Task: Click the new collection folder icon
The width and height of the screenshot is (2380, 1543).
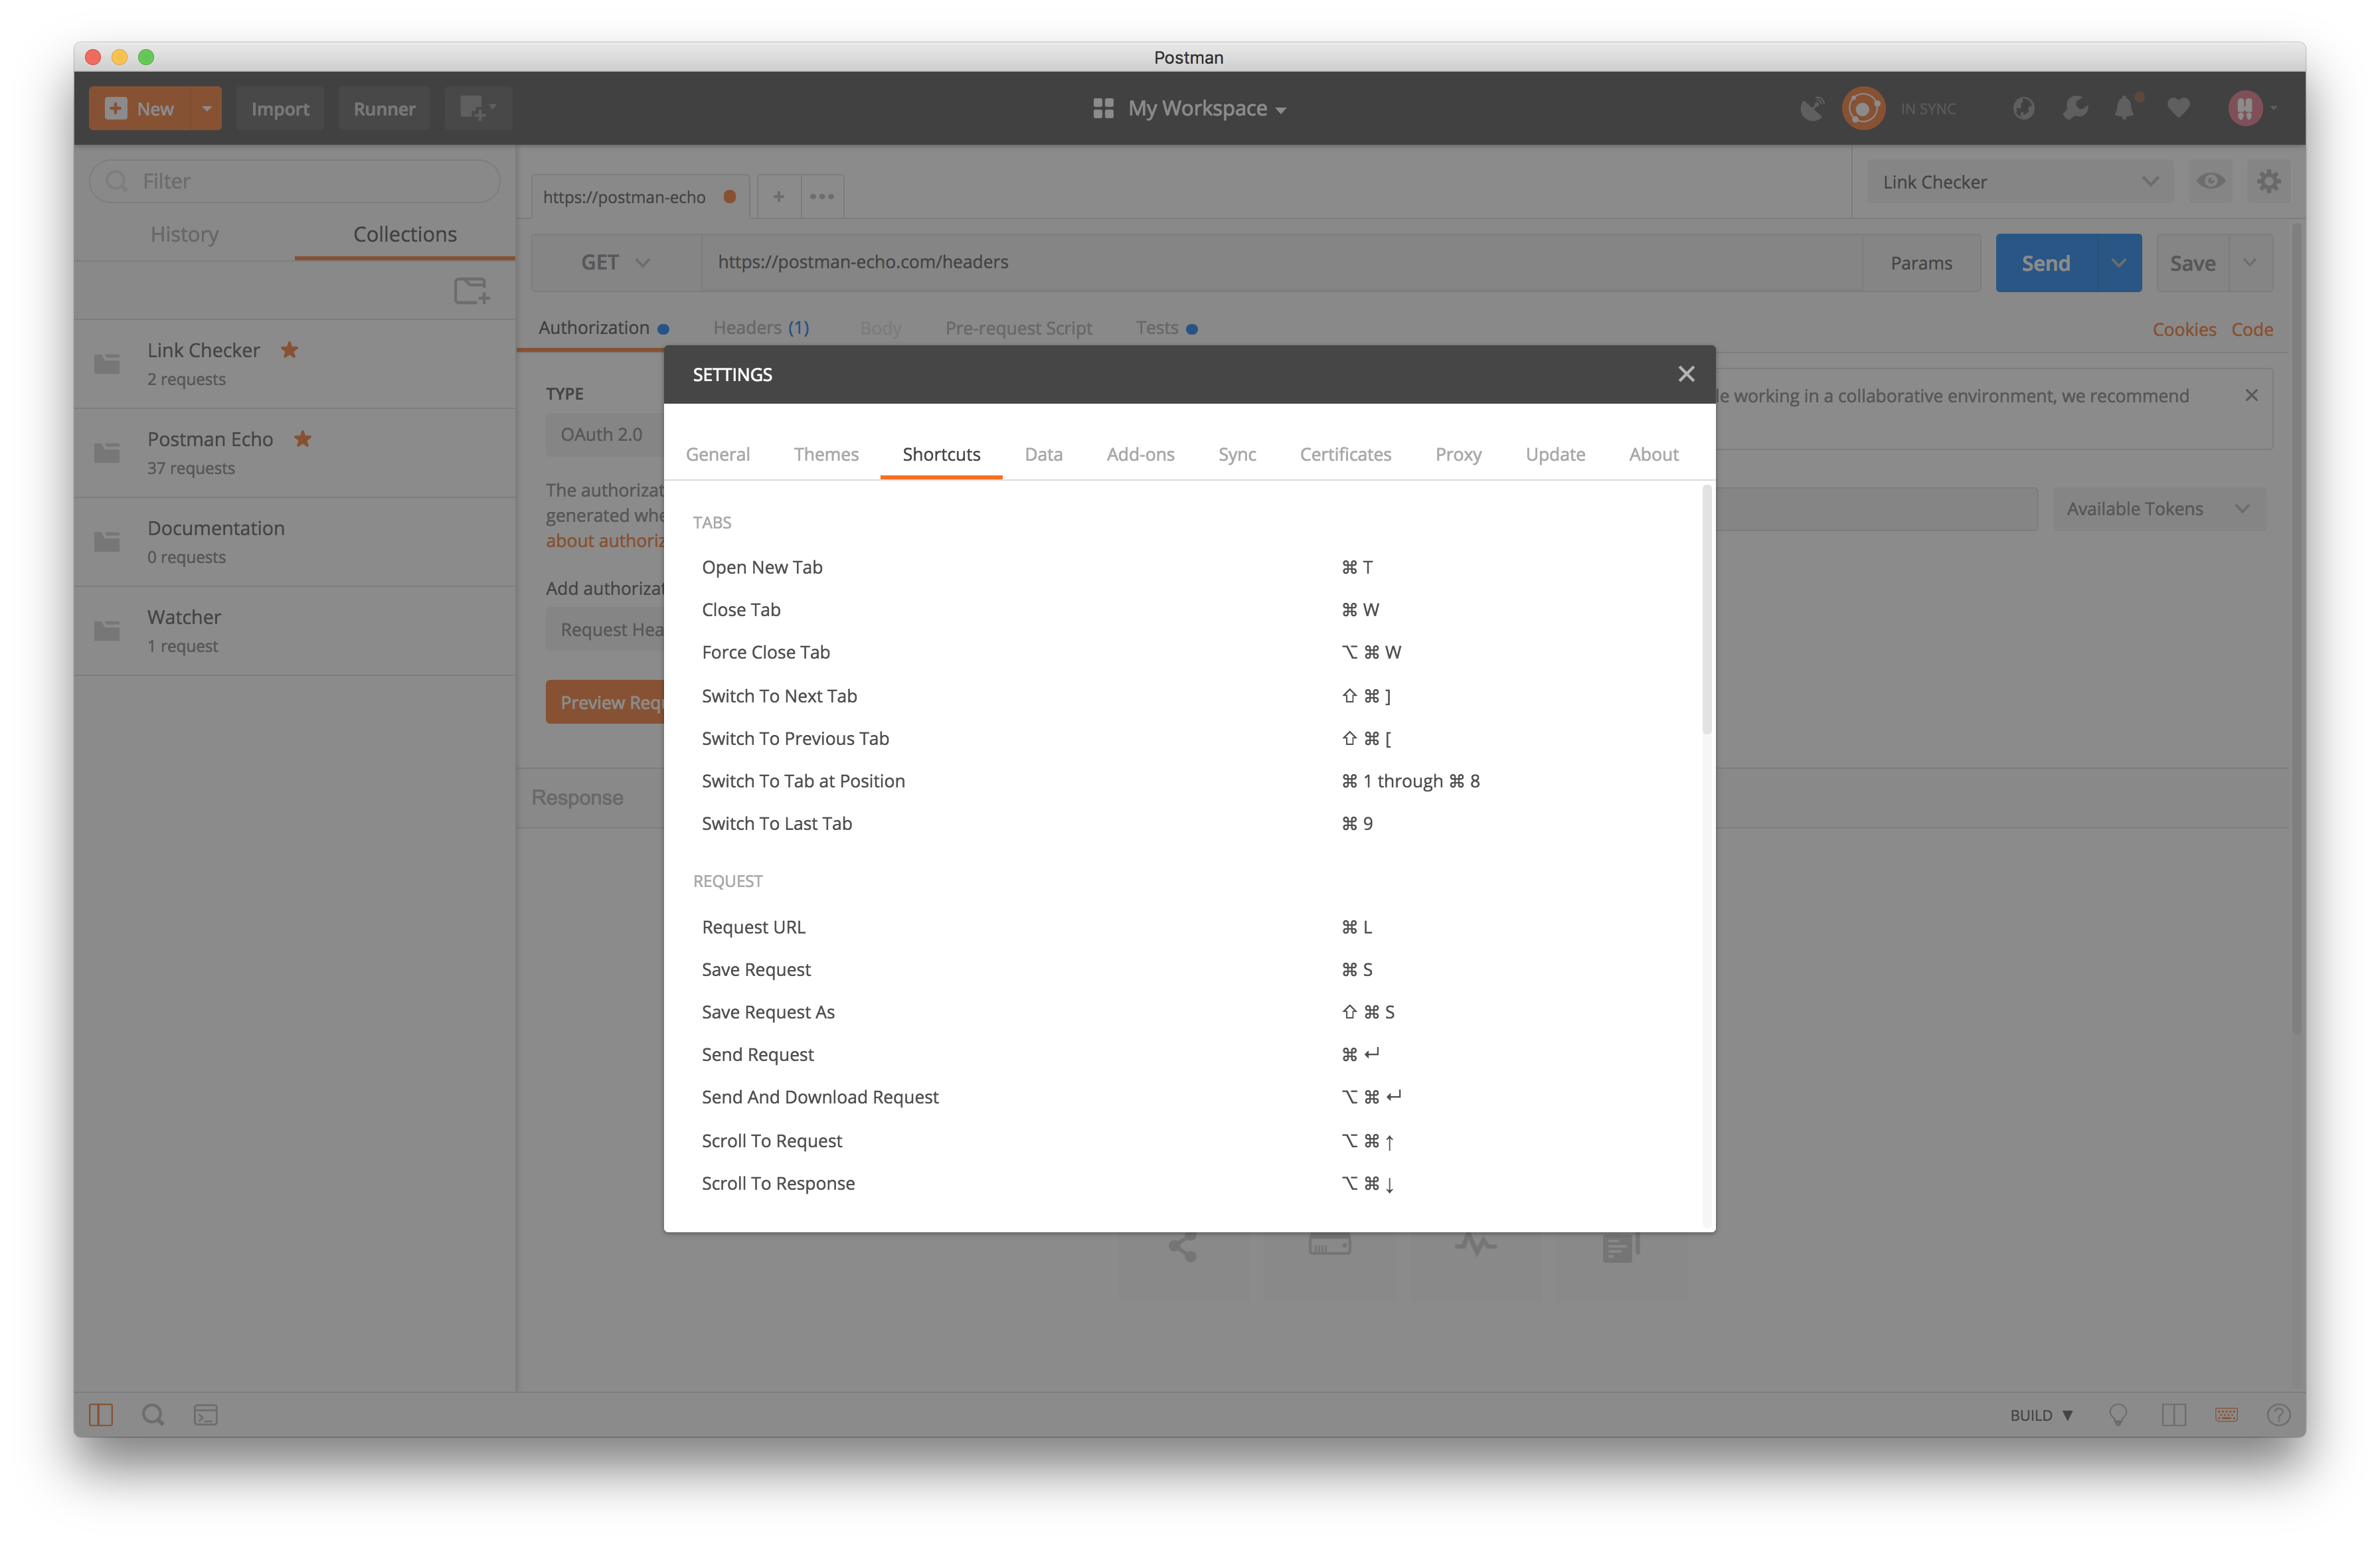Action: tap(471, 291)
